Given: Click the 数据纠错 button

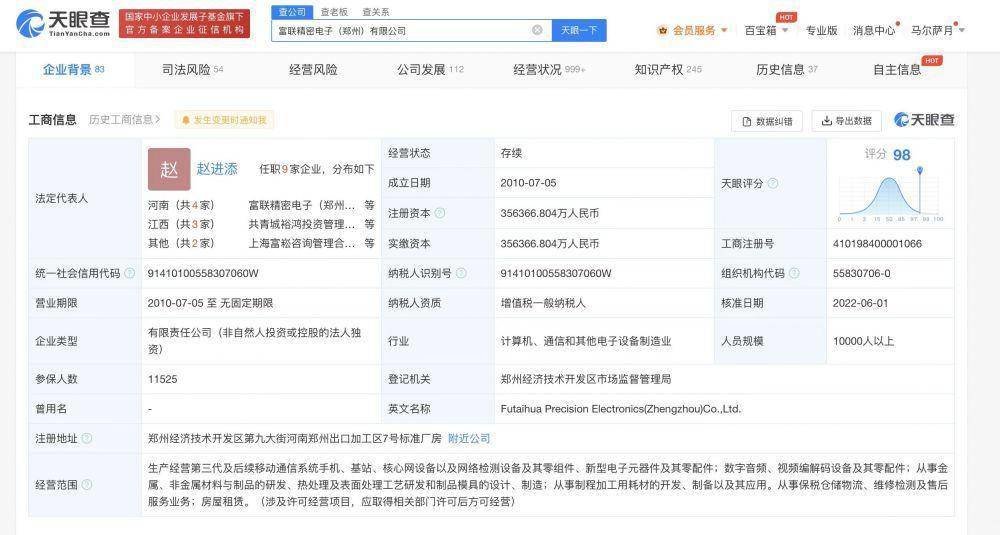Looking at the screenshot, I should [768, 121].
